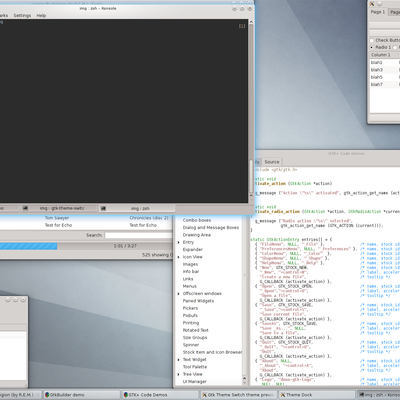Switch to 'img : zsh - Konsole' taskbar entry

click(378, 395)
